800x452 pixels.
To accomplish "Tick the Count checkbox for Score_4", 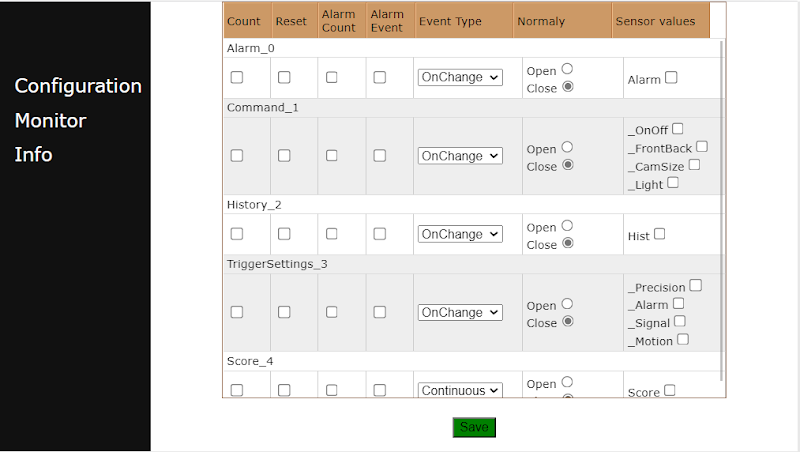I will [x=237, y=390].
